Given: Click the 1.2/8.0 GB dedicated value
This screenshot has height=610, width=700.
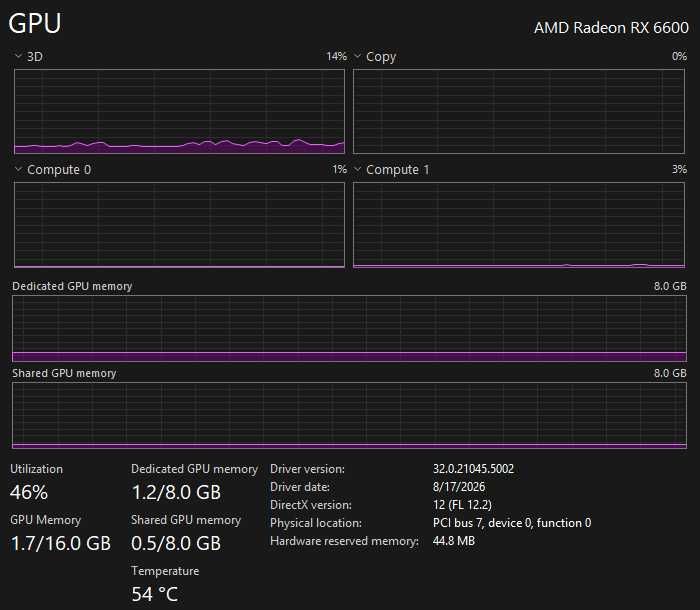Looking at the screenshot, I should pyautogui.click(x=176, y=492).
